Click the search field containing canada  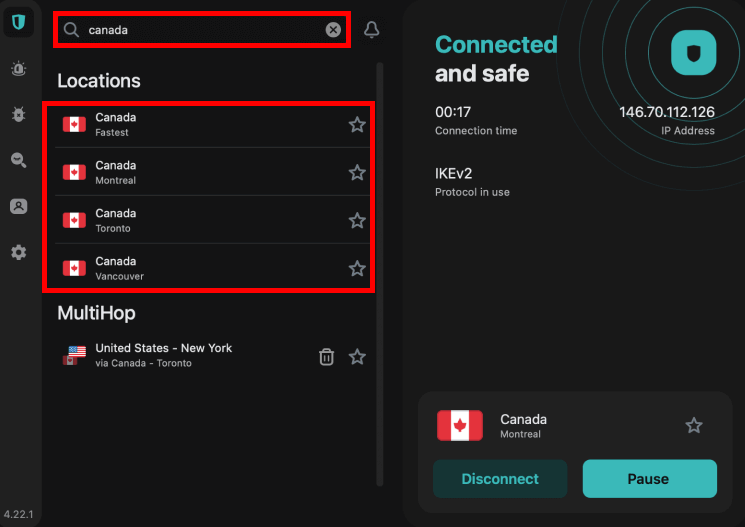tap(202, 30)
